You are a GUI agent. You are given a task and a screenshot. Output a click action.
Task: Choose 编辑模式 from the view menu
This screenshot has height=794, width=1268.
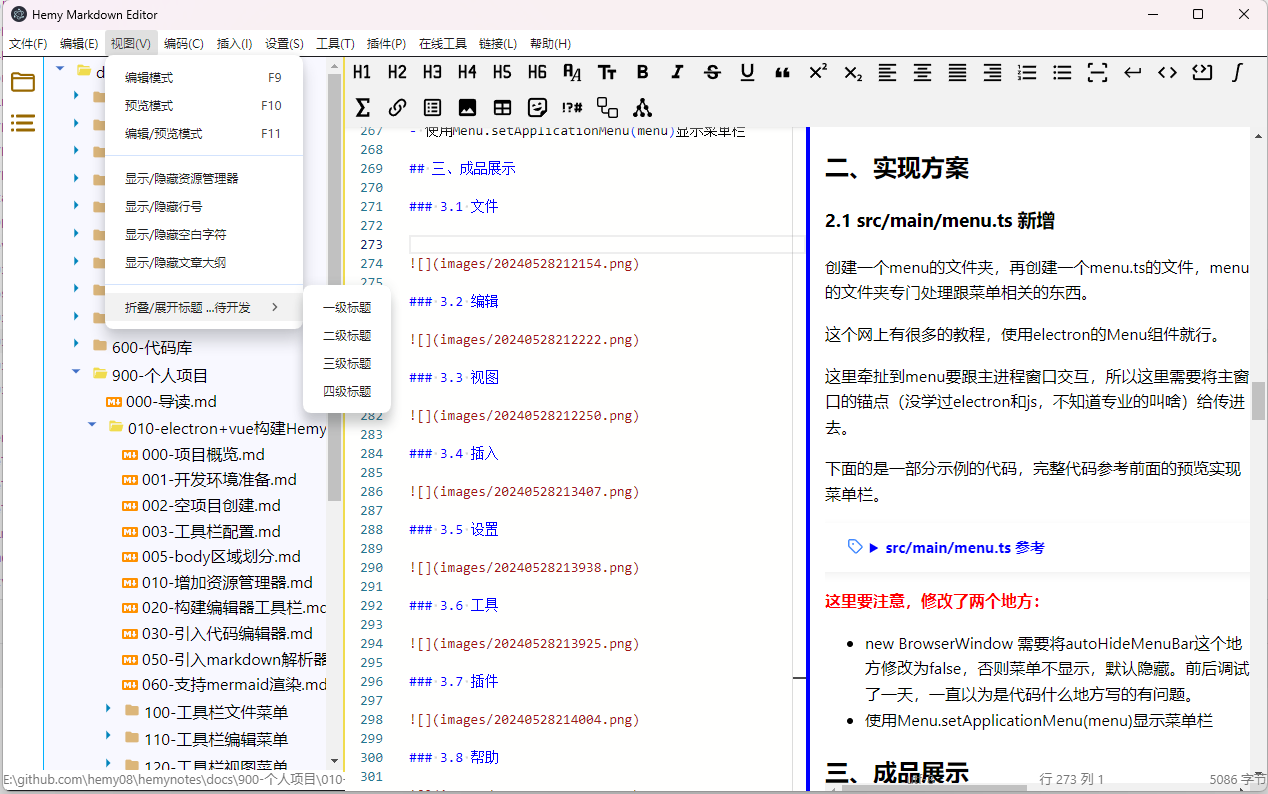tap(148, 78)
